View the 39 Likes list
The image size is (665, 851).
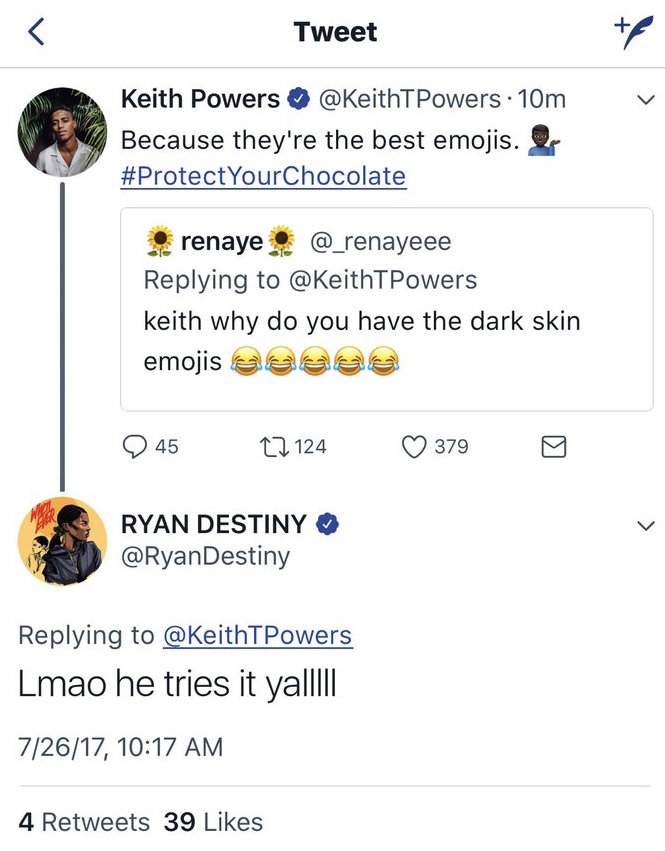coord(213,822)
